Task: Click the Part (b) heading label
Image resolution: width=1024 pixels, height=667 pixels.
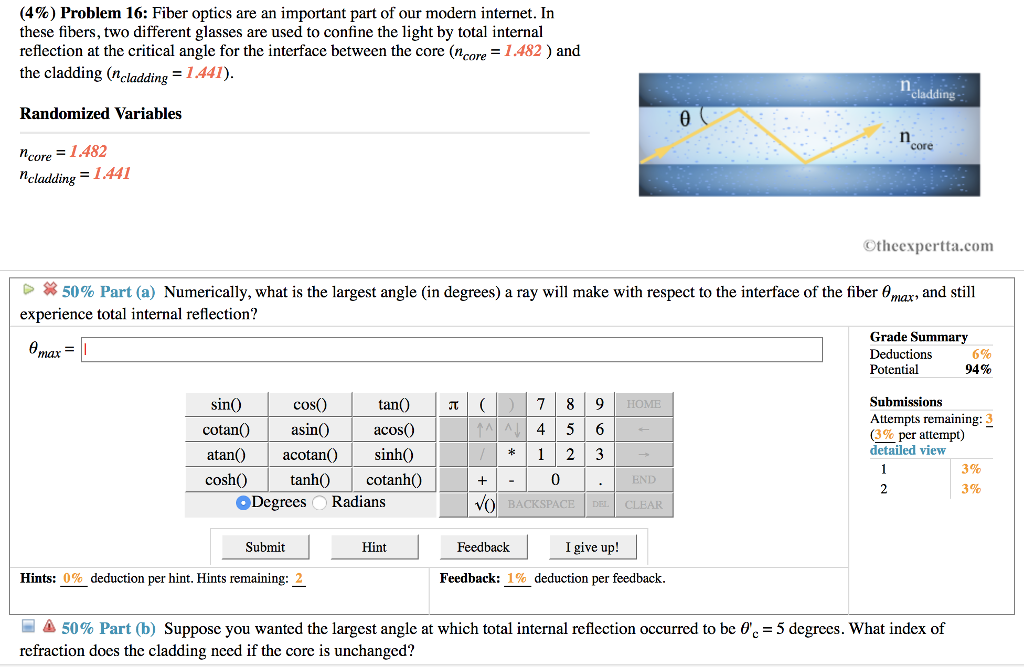Action: (109, 628)
